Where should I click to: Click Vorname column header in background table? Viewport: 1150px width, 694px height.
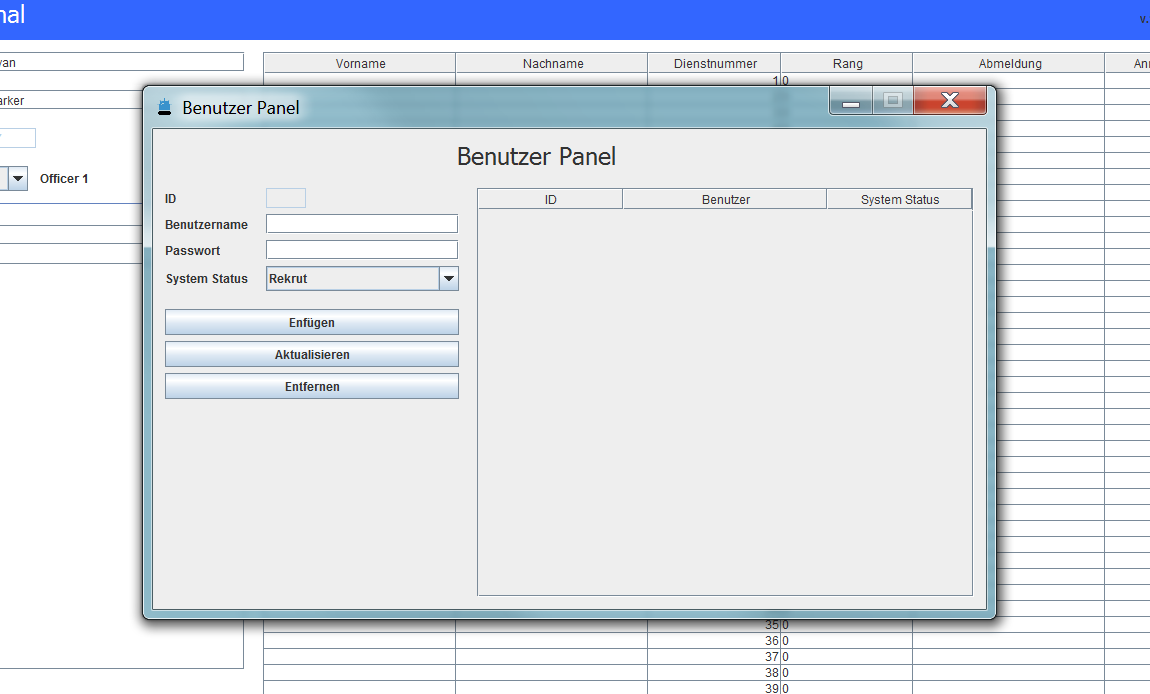[360, 63]
